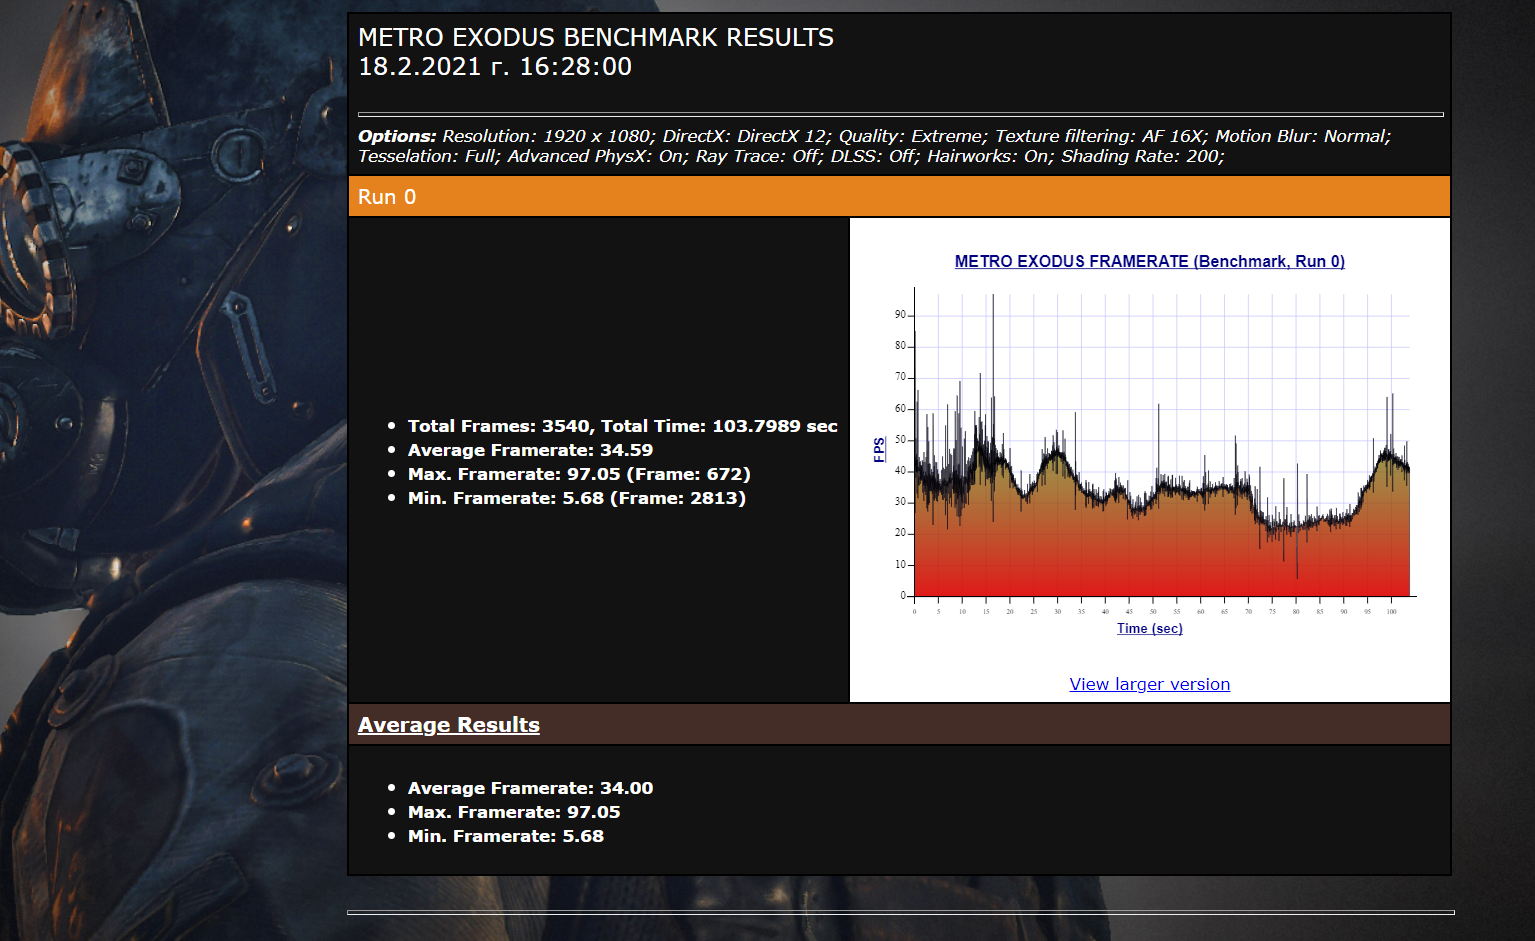Image resolution: width=1535 pixels, height=941 pixels.
Task: Click the Hairworks: On option
Action: [991, 156]
